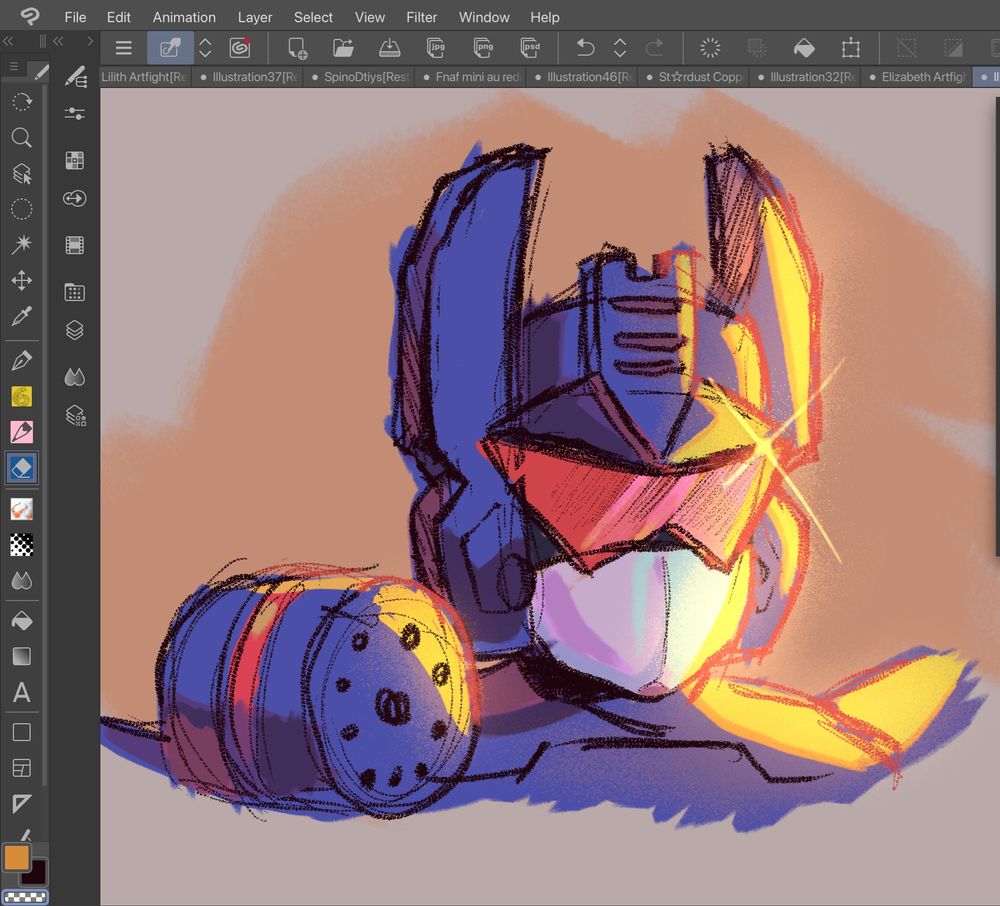
Task: Export image as jpg
Action: point(436,48)
